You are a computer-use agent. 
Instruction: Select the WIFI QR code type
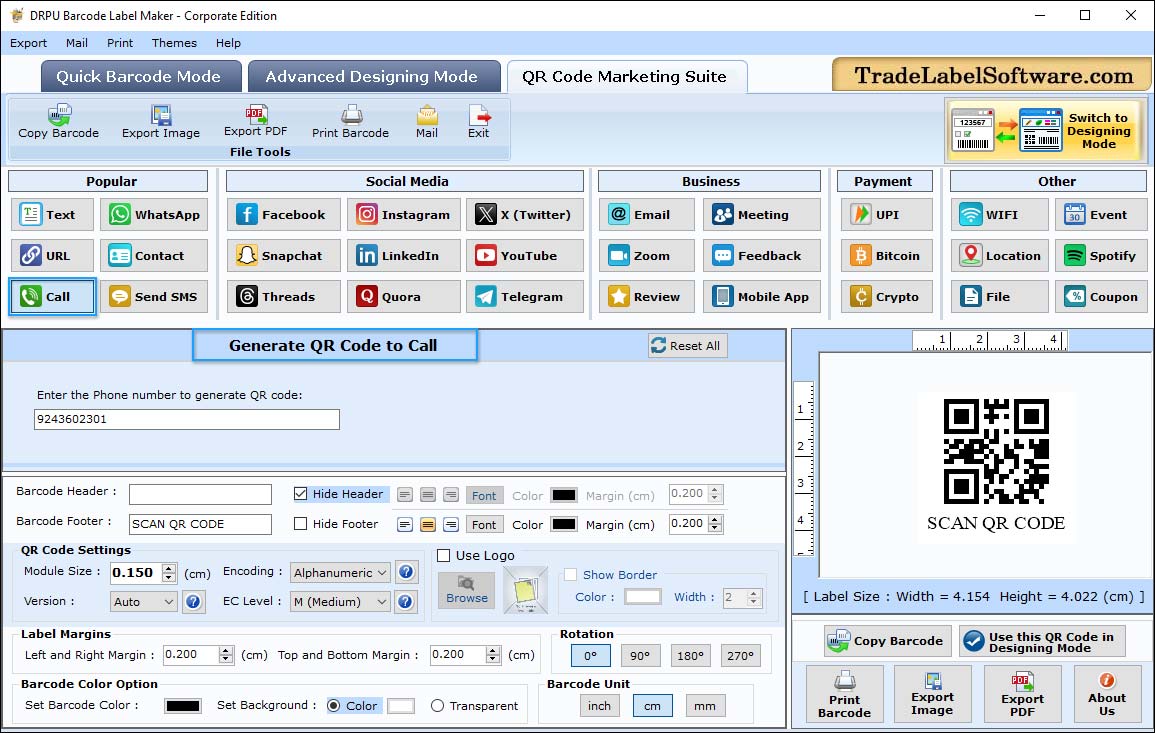[x=1000, y=214]
